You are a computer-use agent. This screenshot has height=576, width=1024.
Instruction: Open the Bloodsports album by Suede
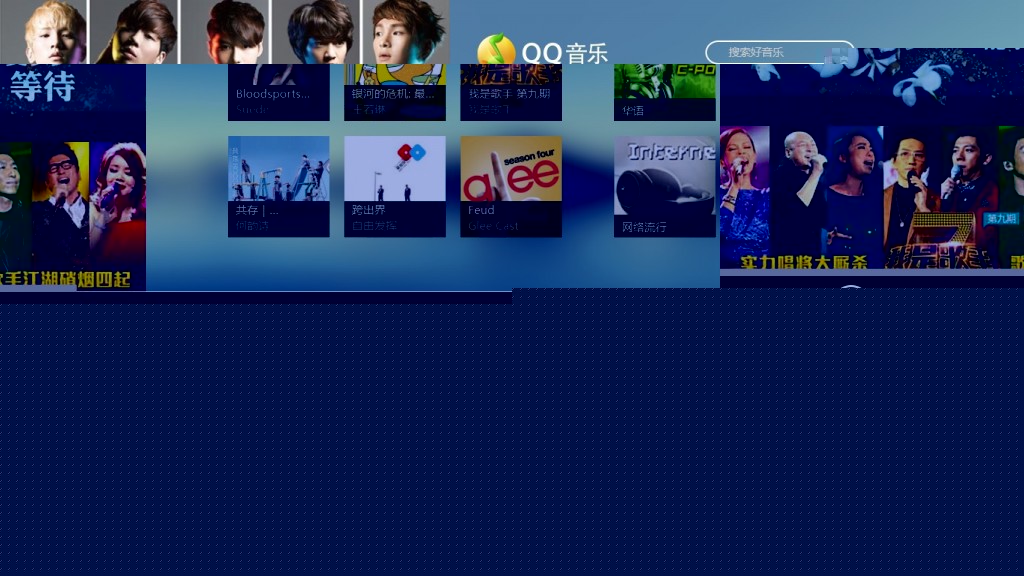[278, 90]
